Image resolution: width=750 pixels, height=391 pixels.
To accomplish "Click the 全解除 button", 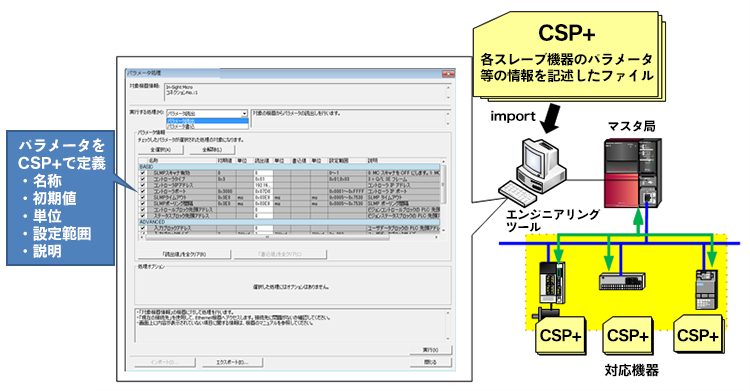I will [212, 150].
